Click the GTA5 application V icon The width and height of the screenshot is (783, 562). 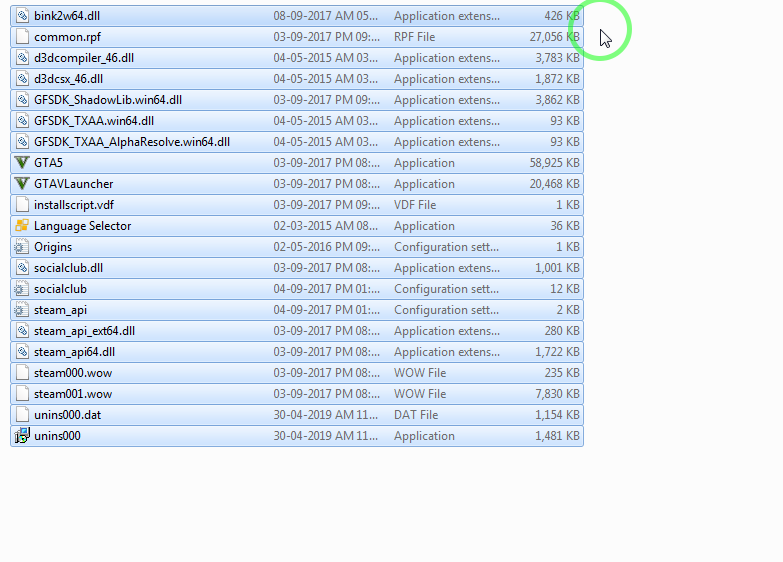(22, 163)
